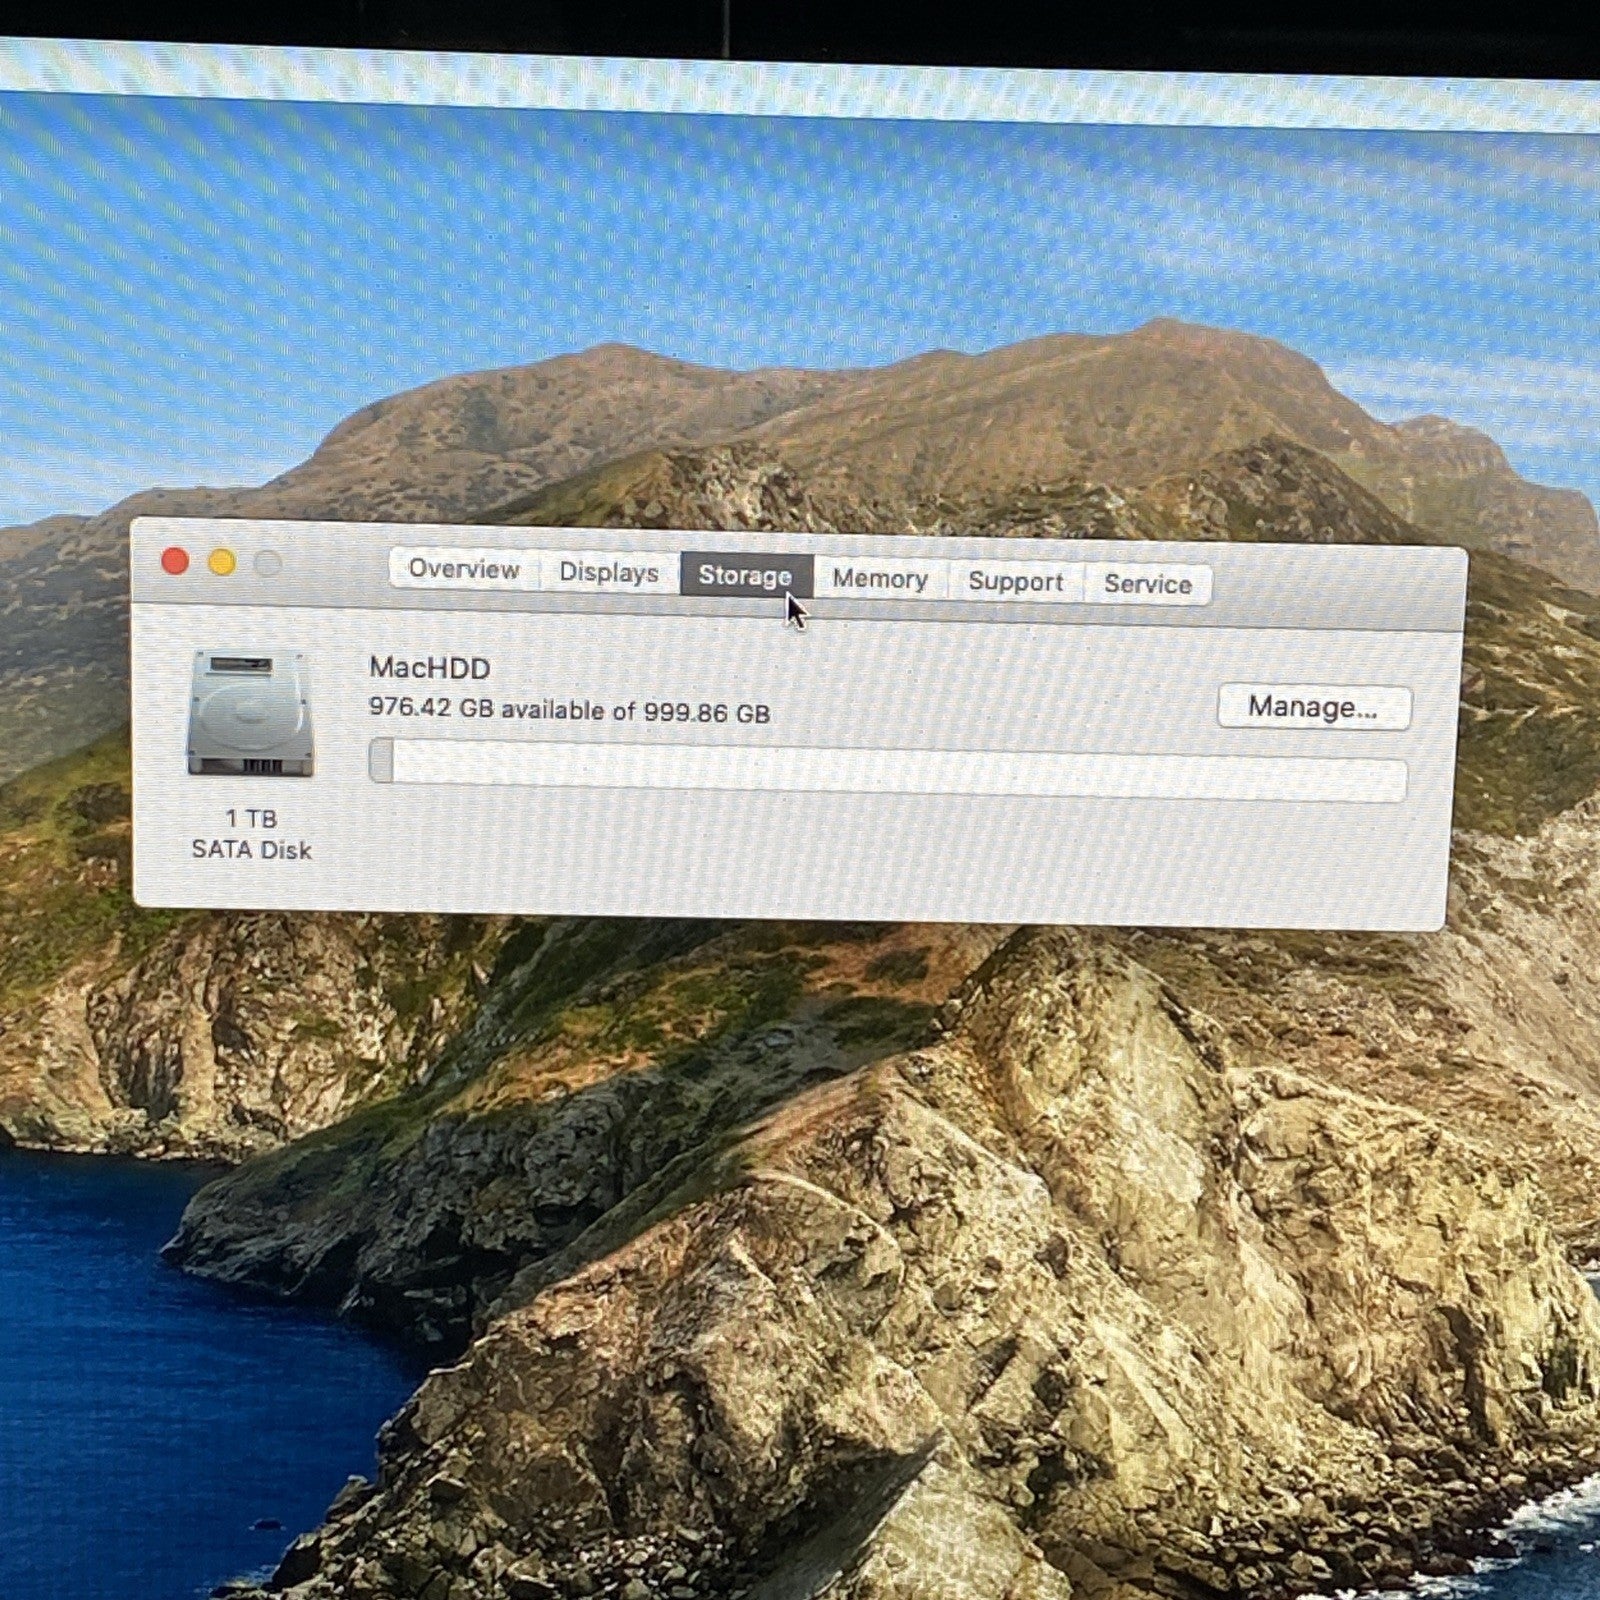This screenshot has height=1600, width=1600.
Task: Click the MacHDD volume name
Action: pyautogui.click(x=429, y=668)
